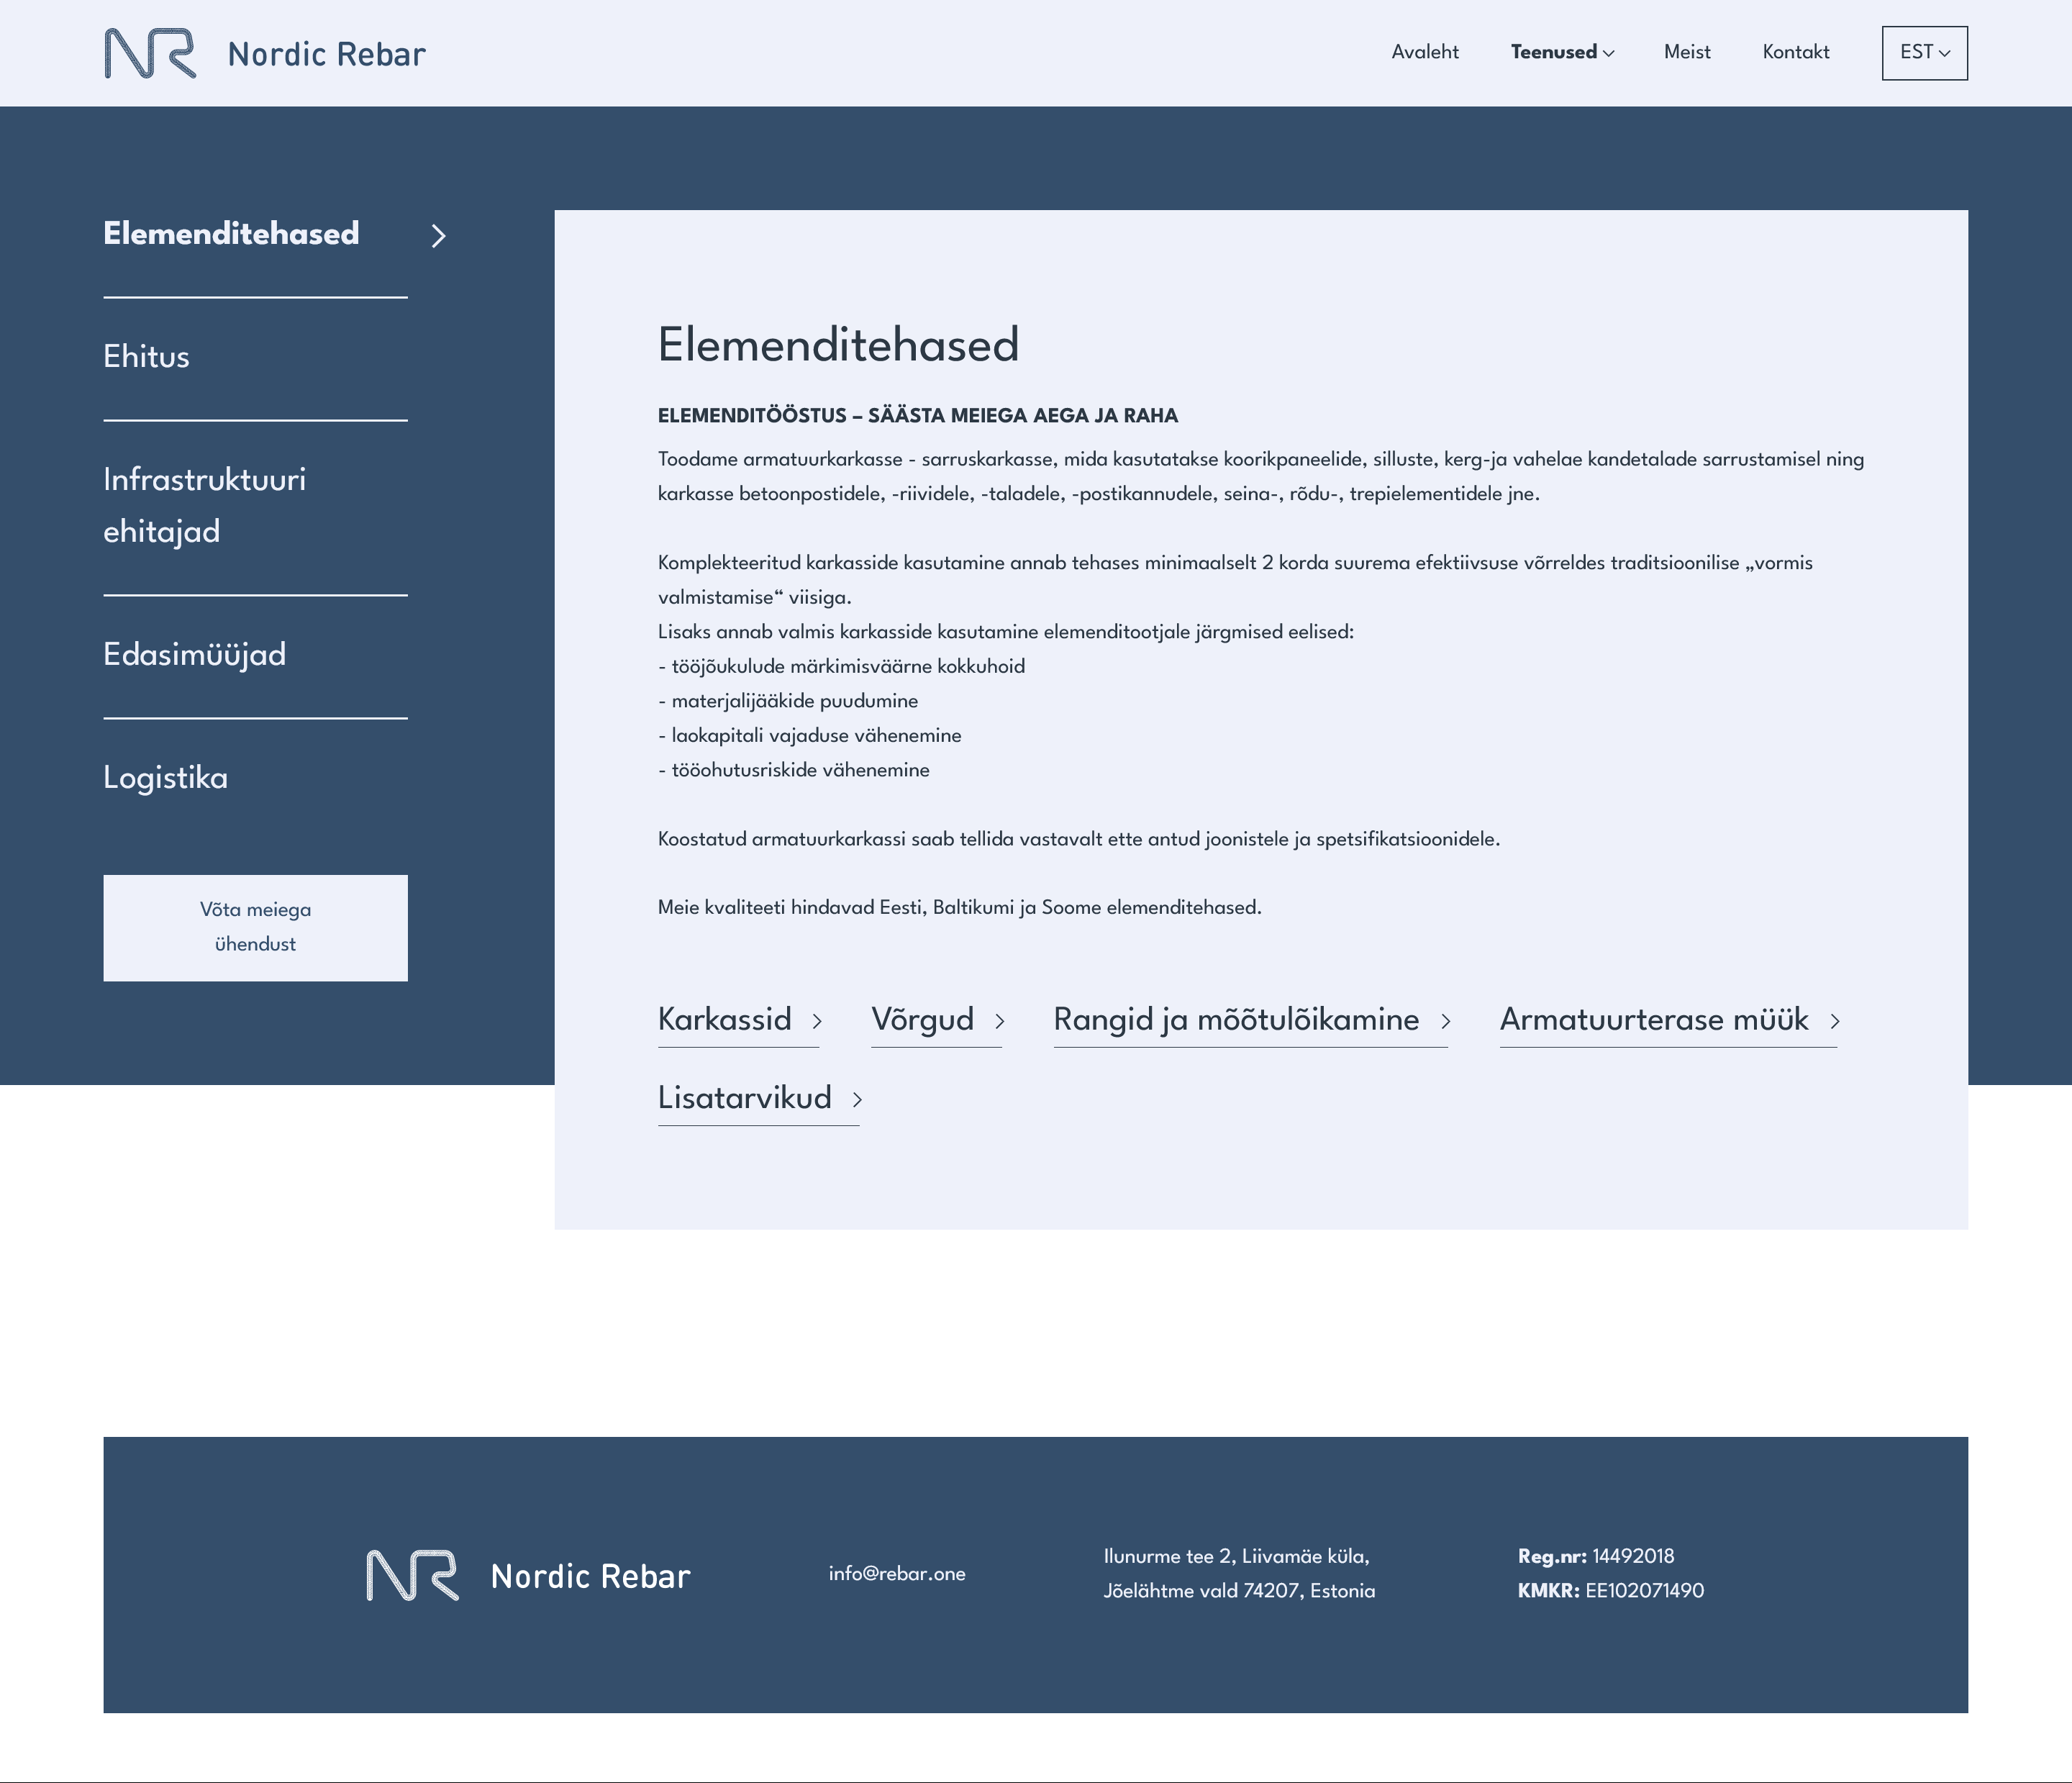Click the footer NR logo icon
Screen dimensions: 2072x1783
click(x=413, y=1575)
